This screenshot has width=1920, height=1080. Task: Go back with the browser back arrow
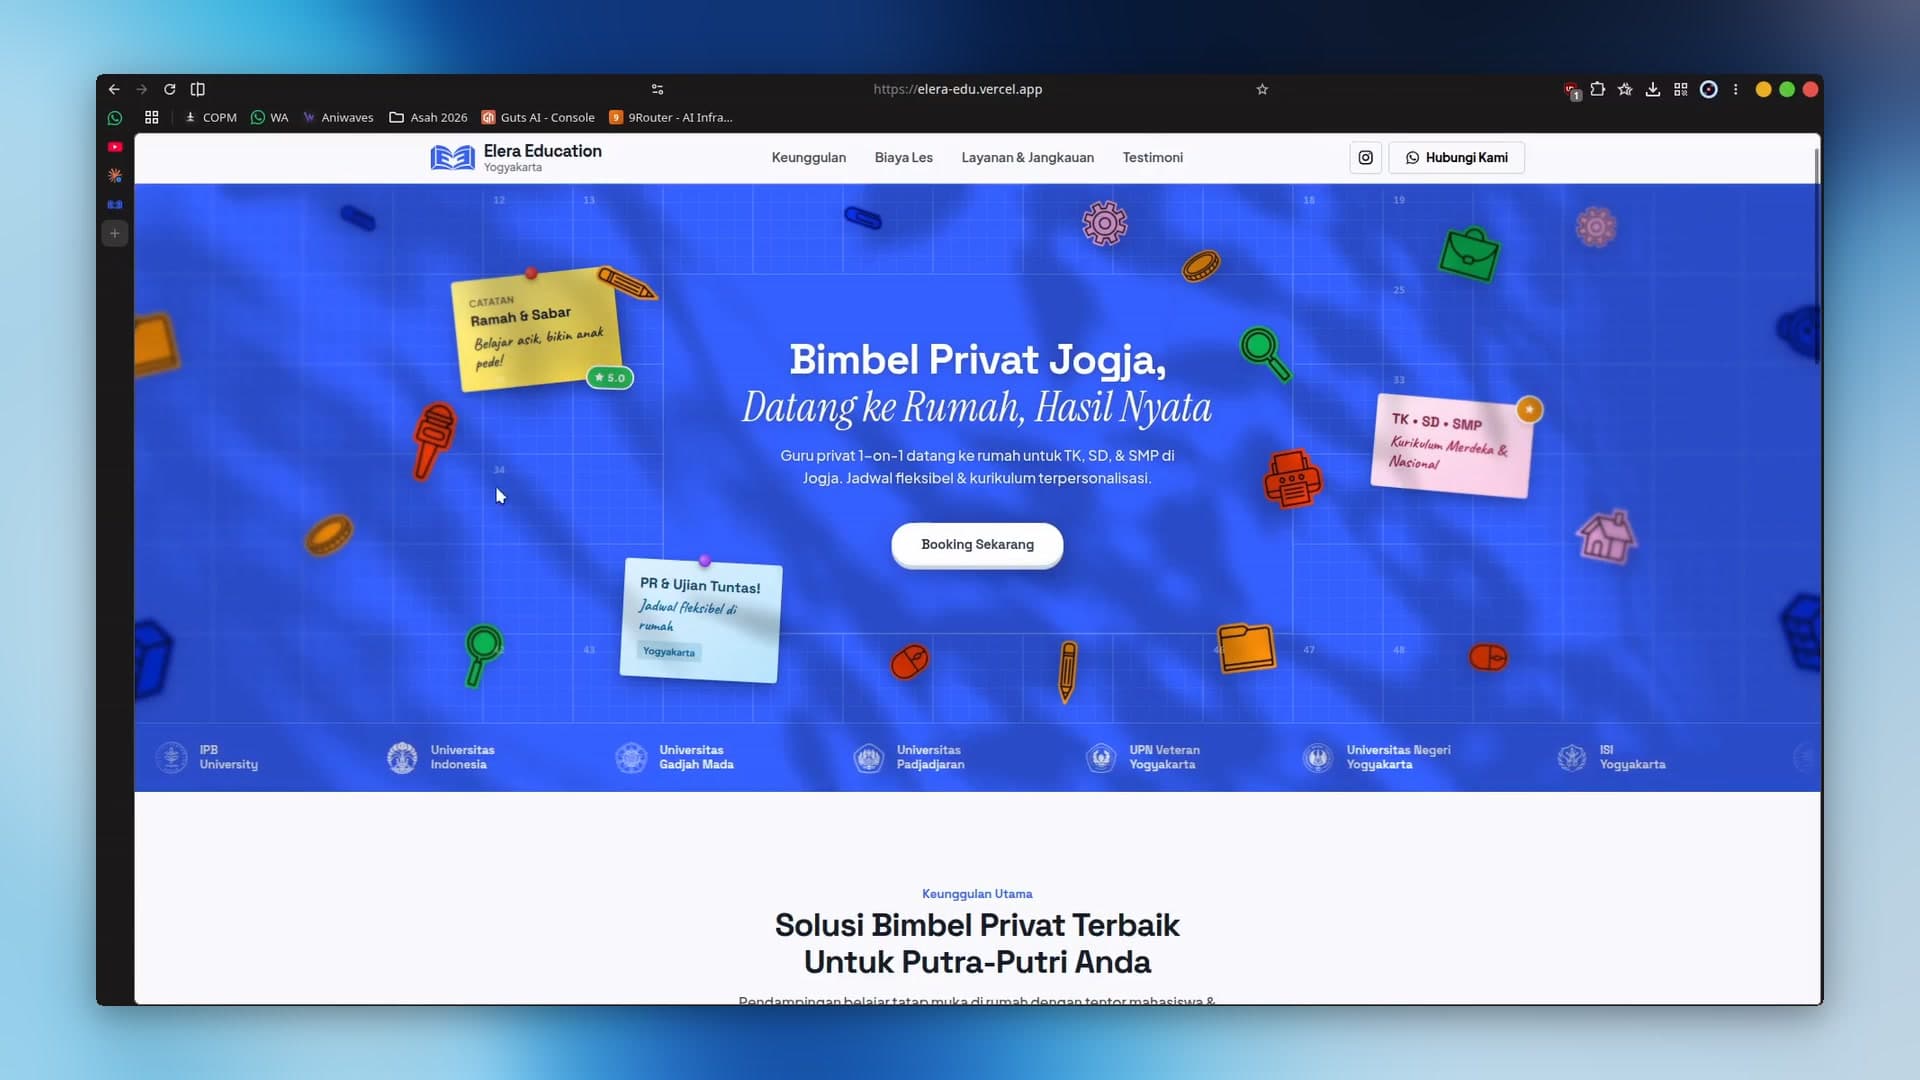click(114, 89)
